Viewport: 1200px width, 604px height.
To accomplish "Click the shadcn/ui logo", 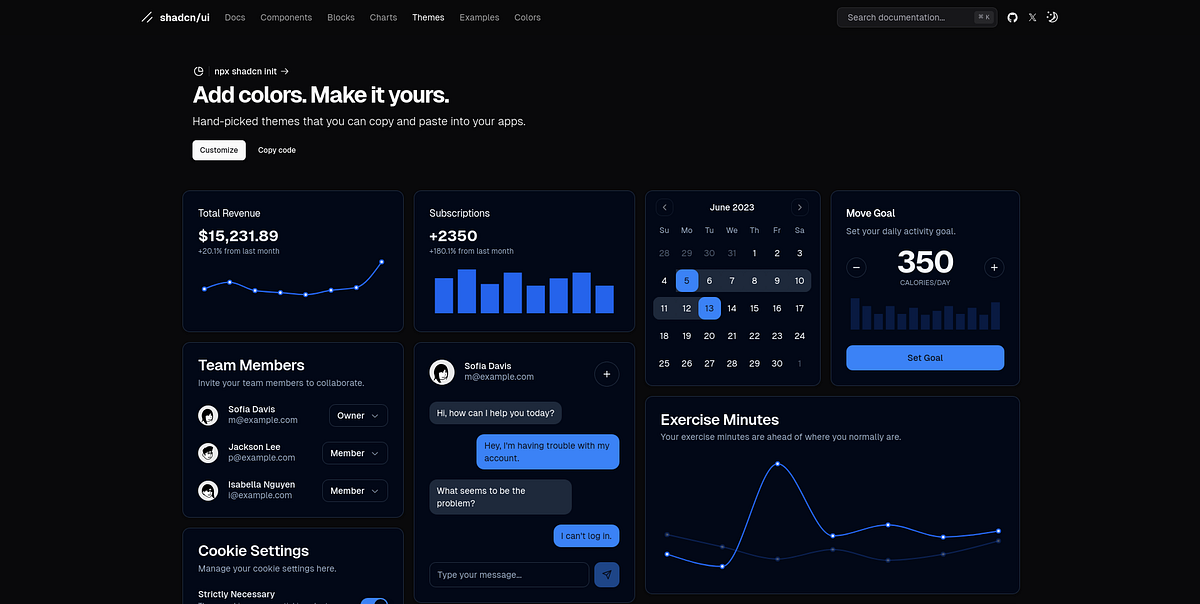I will (175, 17).
